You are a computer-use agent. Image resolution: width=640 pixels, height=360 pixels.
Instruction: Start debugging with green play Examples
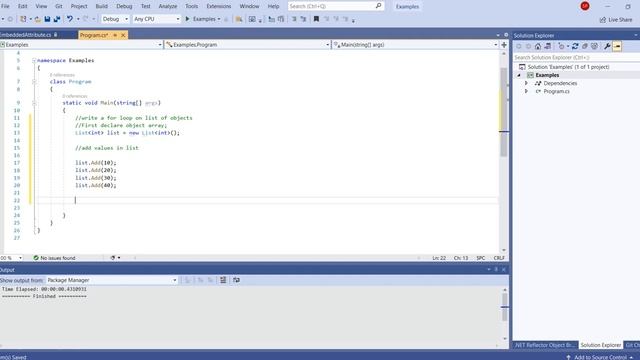click(202, 19)
